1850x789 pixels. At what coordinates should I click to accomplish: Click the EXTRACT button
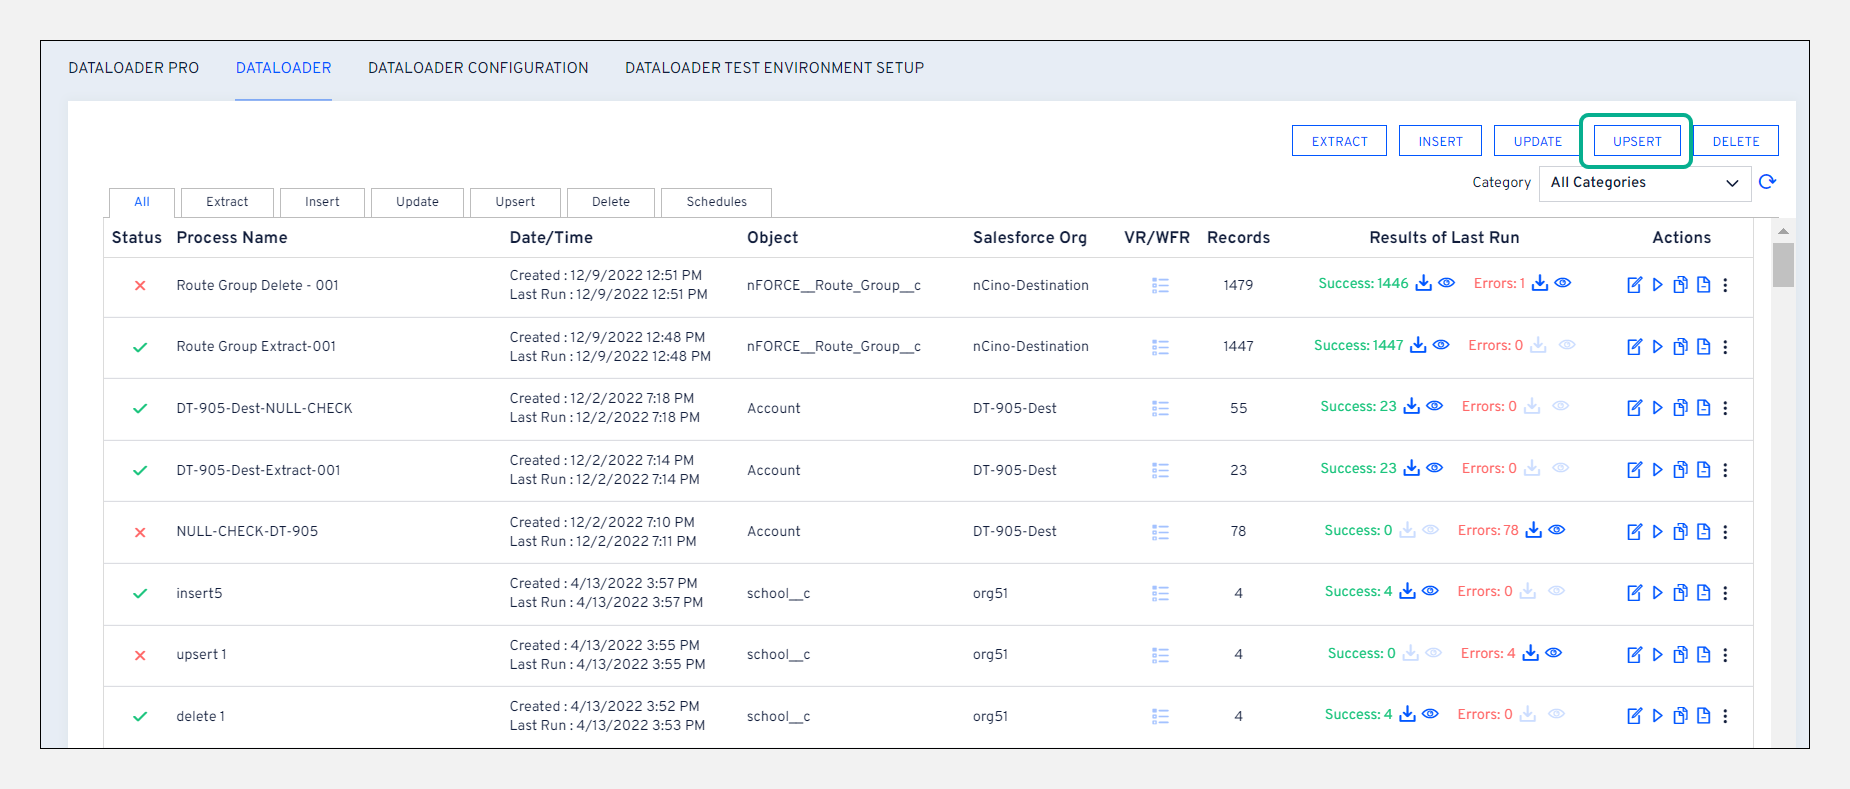(1339, 141)
